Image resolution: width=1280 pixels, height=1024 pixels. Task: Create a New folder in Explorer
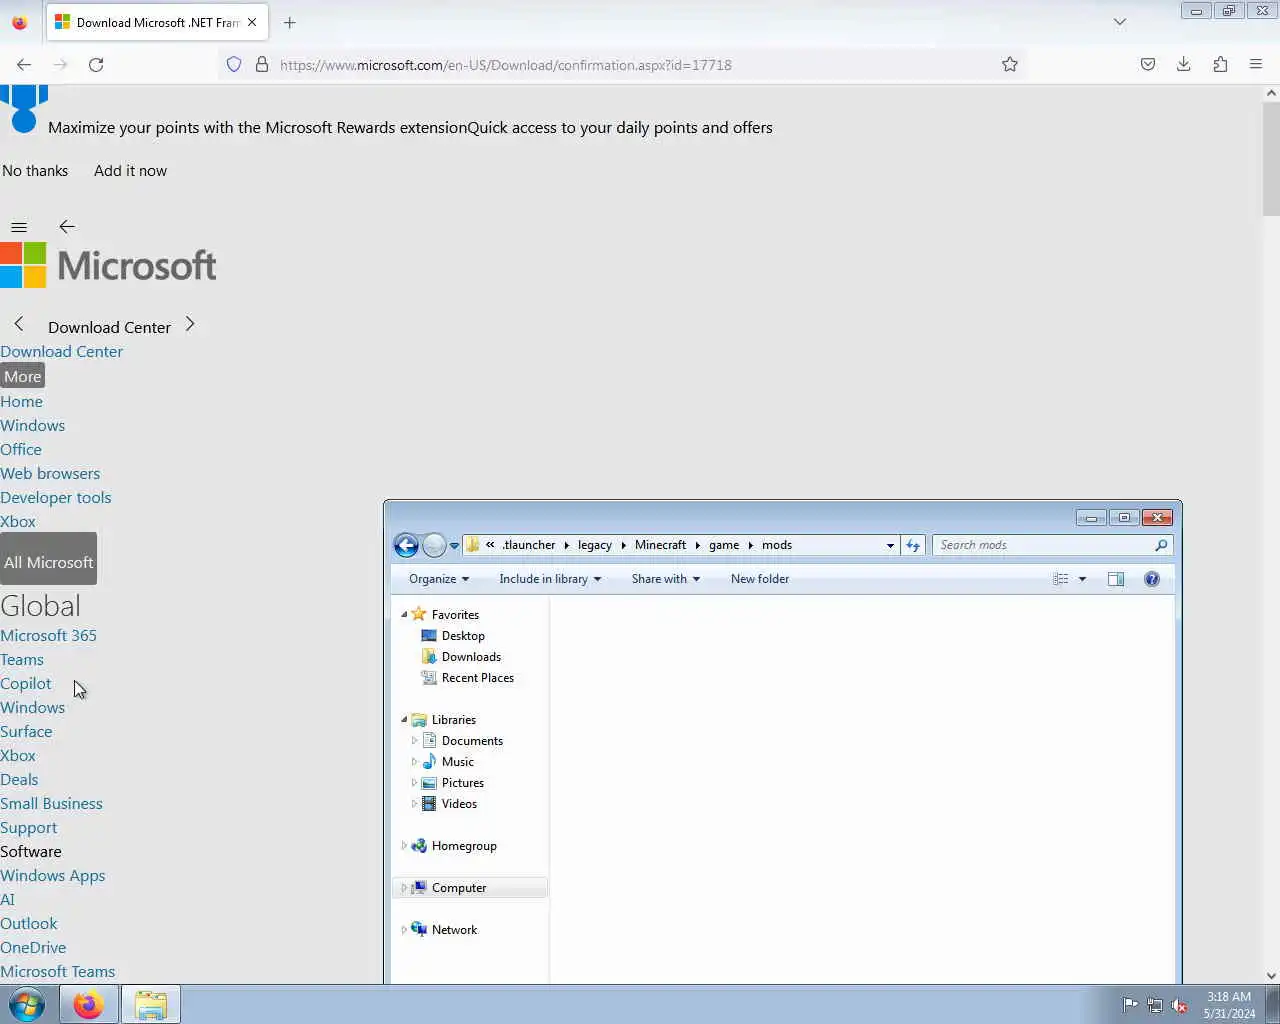coord(760,579)
